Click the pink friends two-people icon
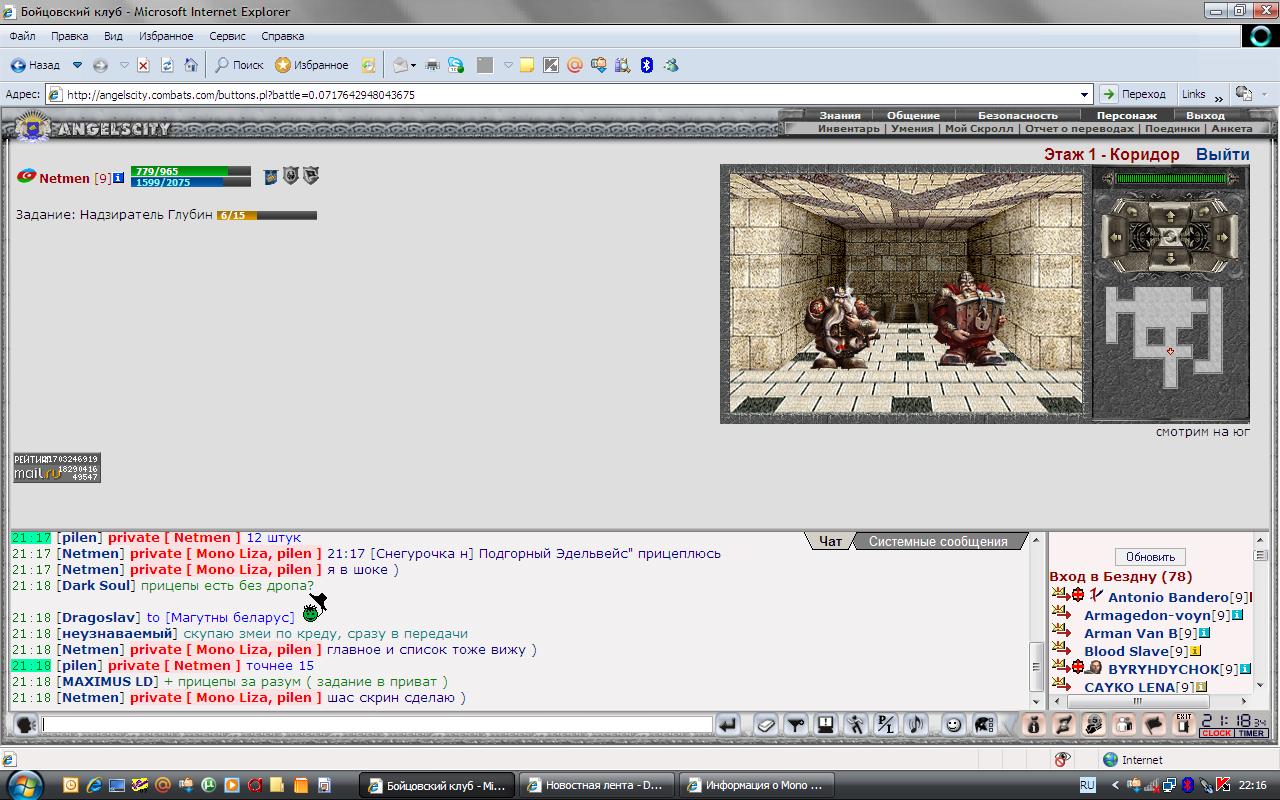The width and height of the screenshot is (1280, 800). pos(1124,725)
